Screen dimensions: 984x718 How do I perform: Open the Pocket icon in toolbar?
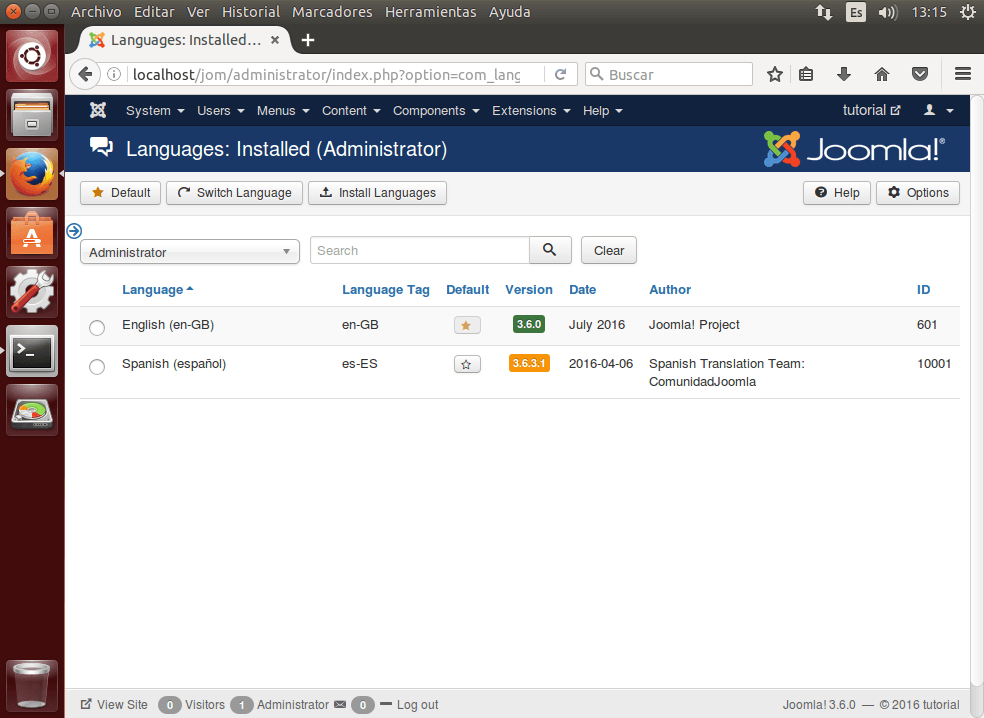coord(920,75)
